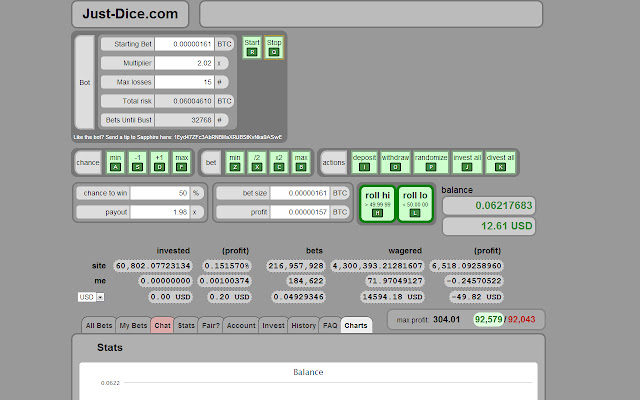
Task: Click site invested value 60,802.07723134
Action: point(153,266)
